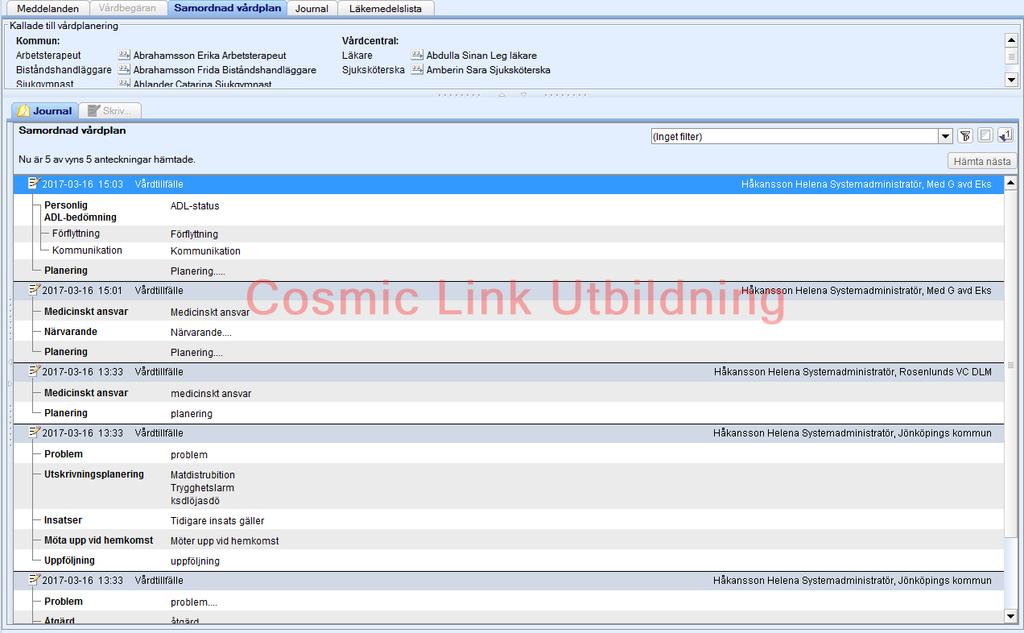This screenshot has width=1024, height=633.
Task: Click the ksdlöjasdö value text
Action: point(195,501)
